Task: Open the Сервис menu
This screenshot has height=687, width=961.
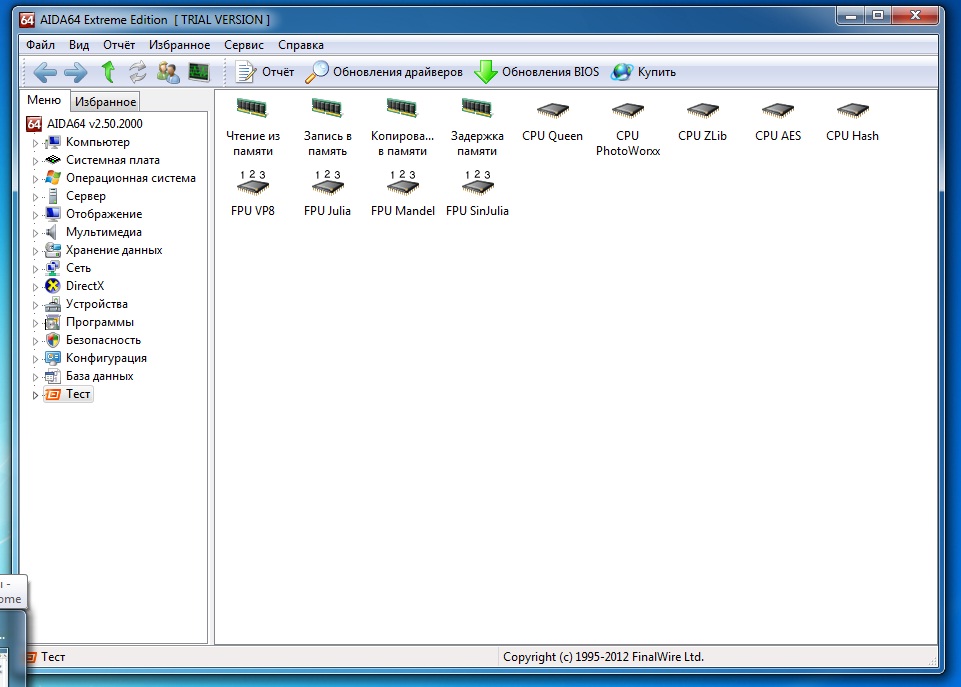Action: pos(243,45)
